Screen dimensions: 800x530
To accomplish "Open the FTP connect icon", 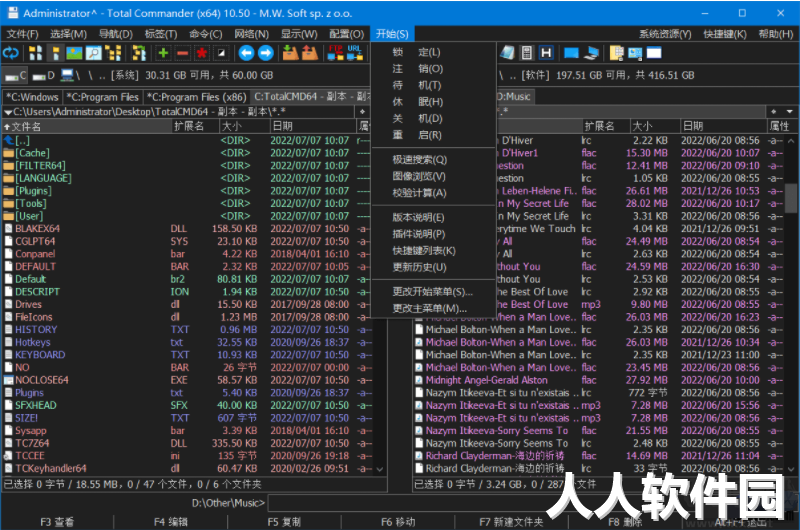I will [x=335, y=53].
